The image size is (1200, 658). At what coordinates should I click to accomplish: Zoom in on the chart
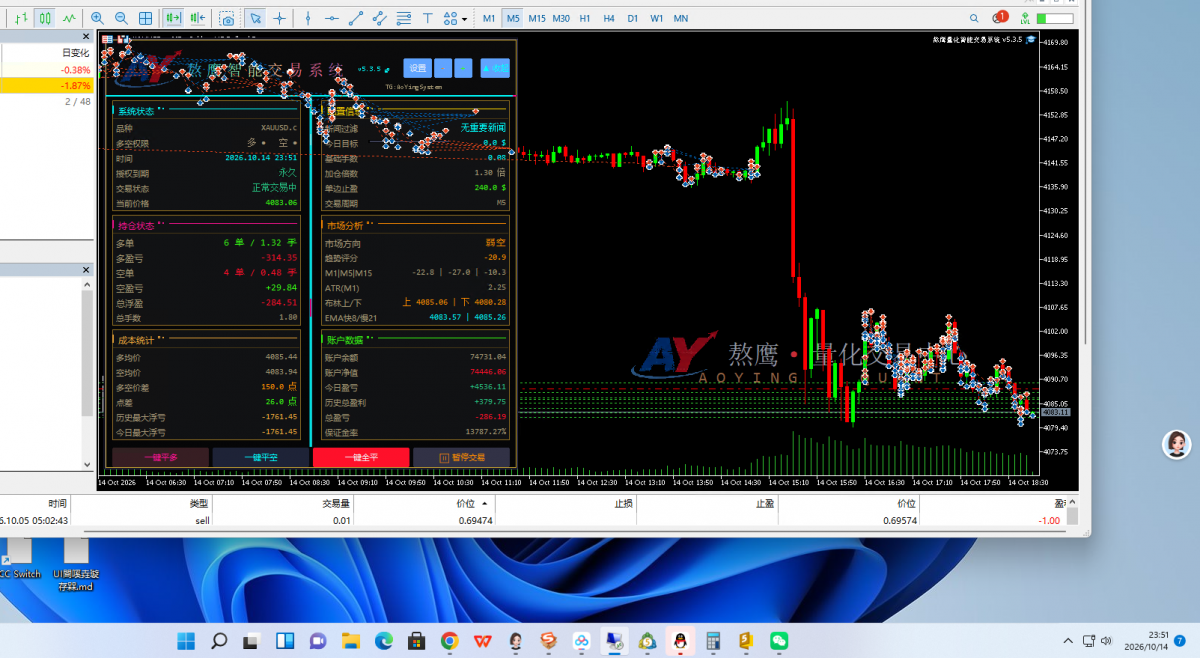tap(97, 18)
